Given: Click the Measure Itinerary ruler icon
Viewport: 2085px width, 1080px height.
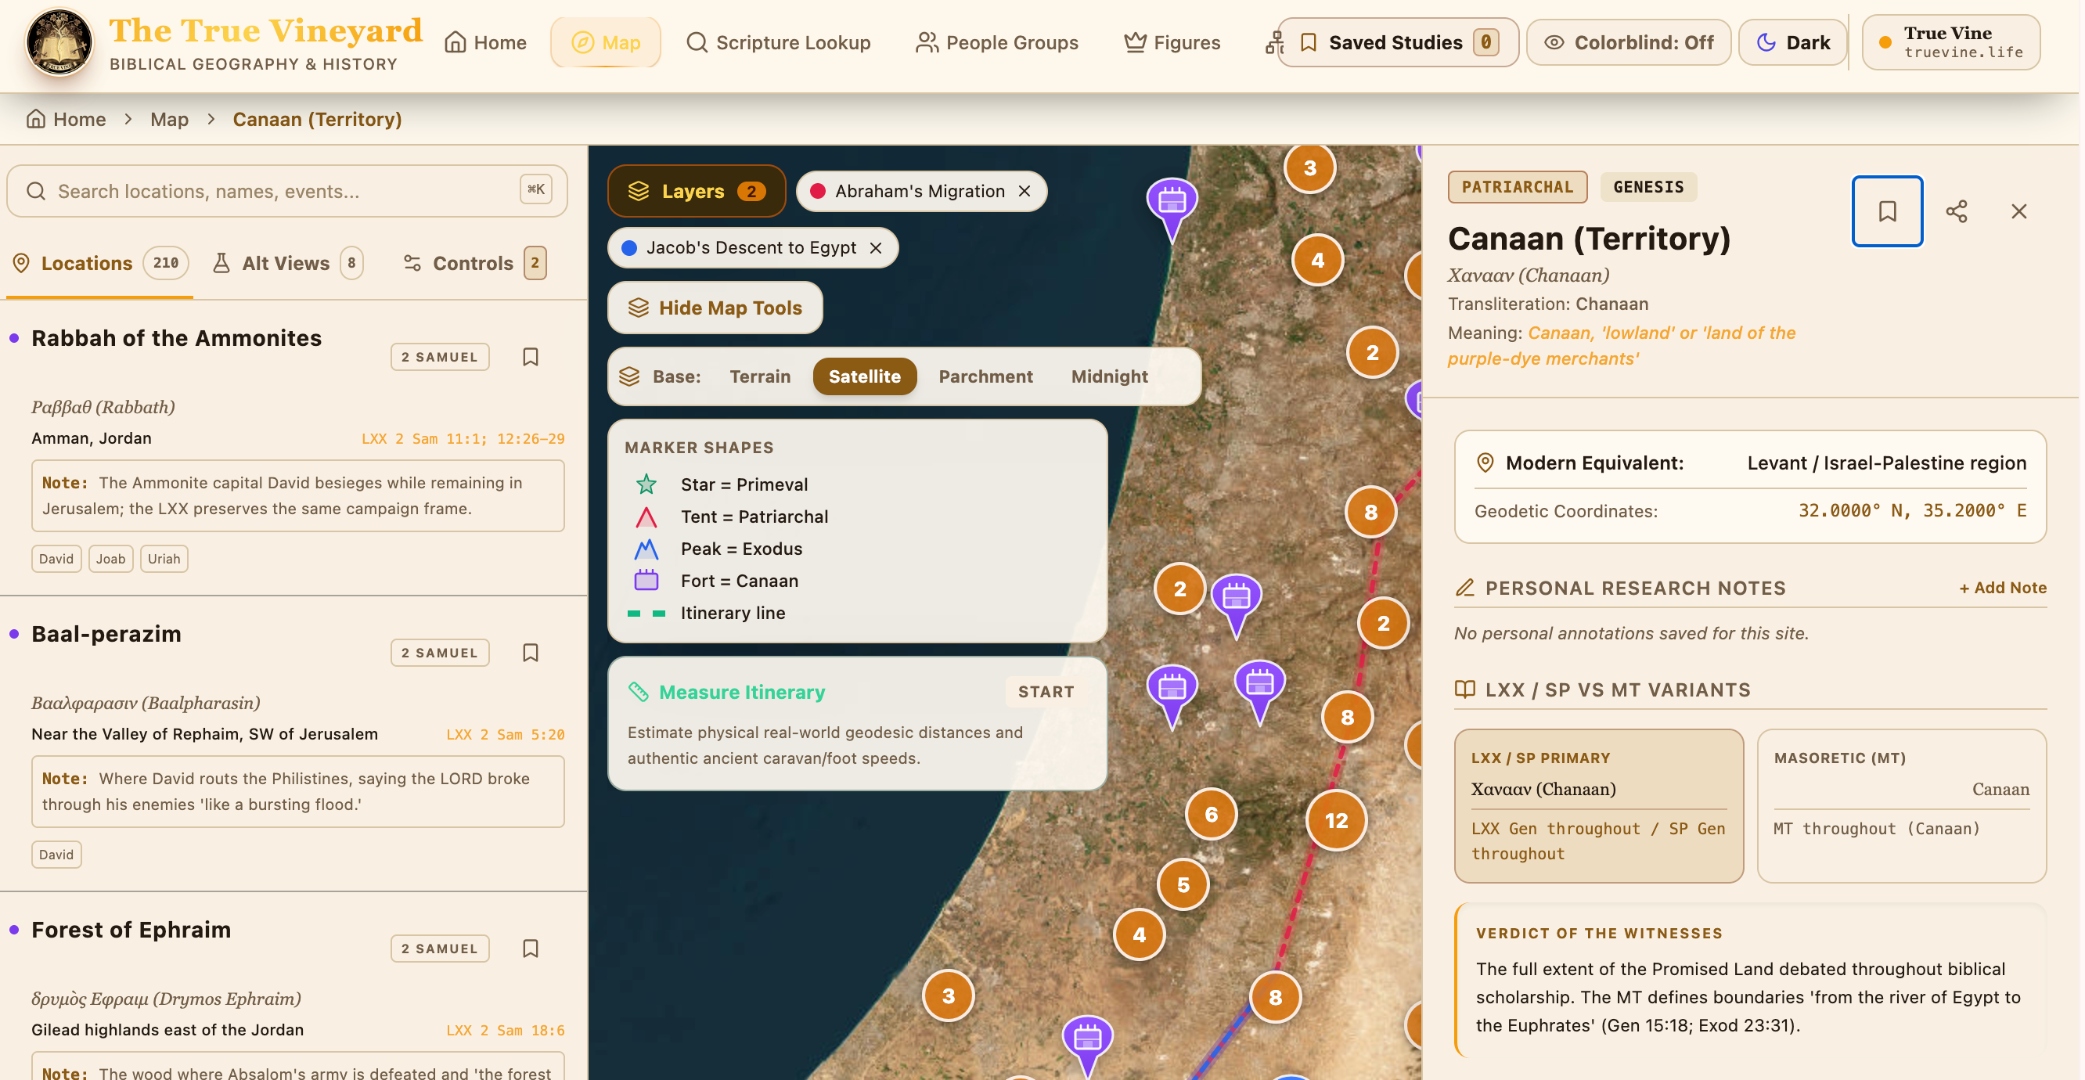Looking at the screenshot, I should [x=638, y=692].
